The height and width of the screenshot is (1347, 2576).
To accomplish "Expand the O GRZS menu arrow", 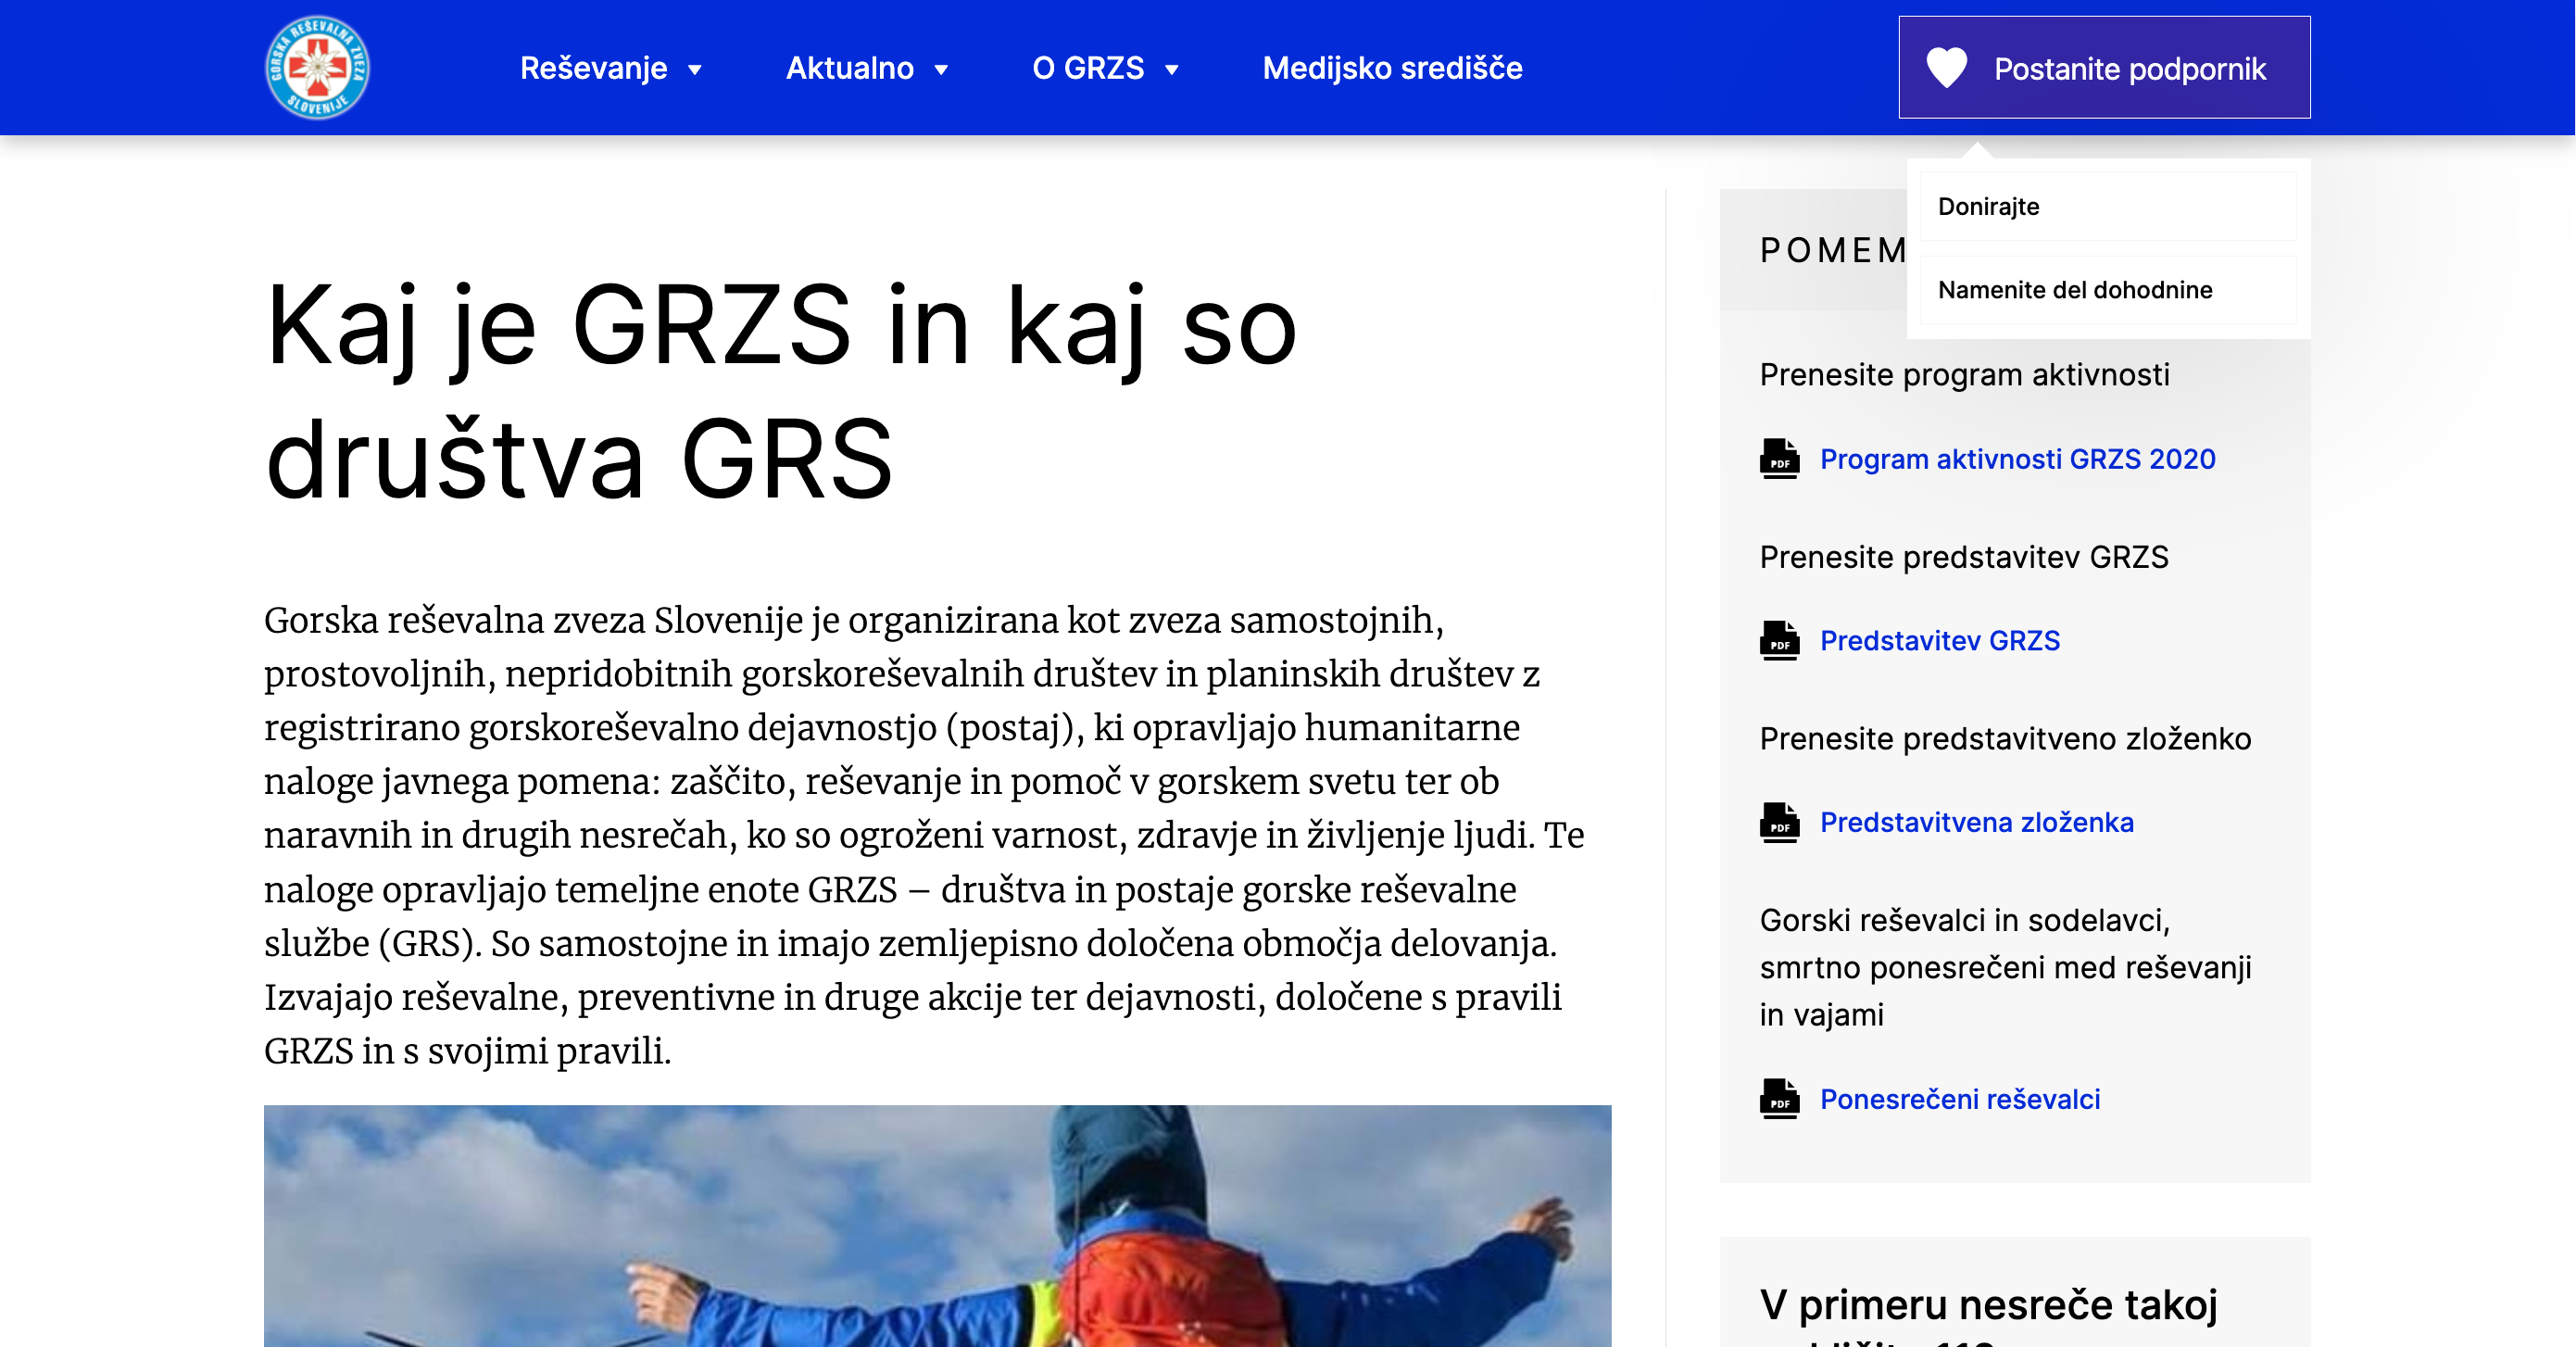I will 1171,69.
